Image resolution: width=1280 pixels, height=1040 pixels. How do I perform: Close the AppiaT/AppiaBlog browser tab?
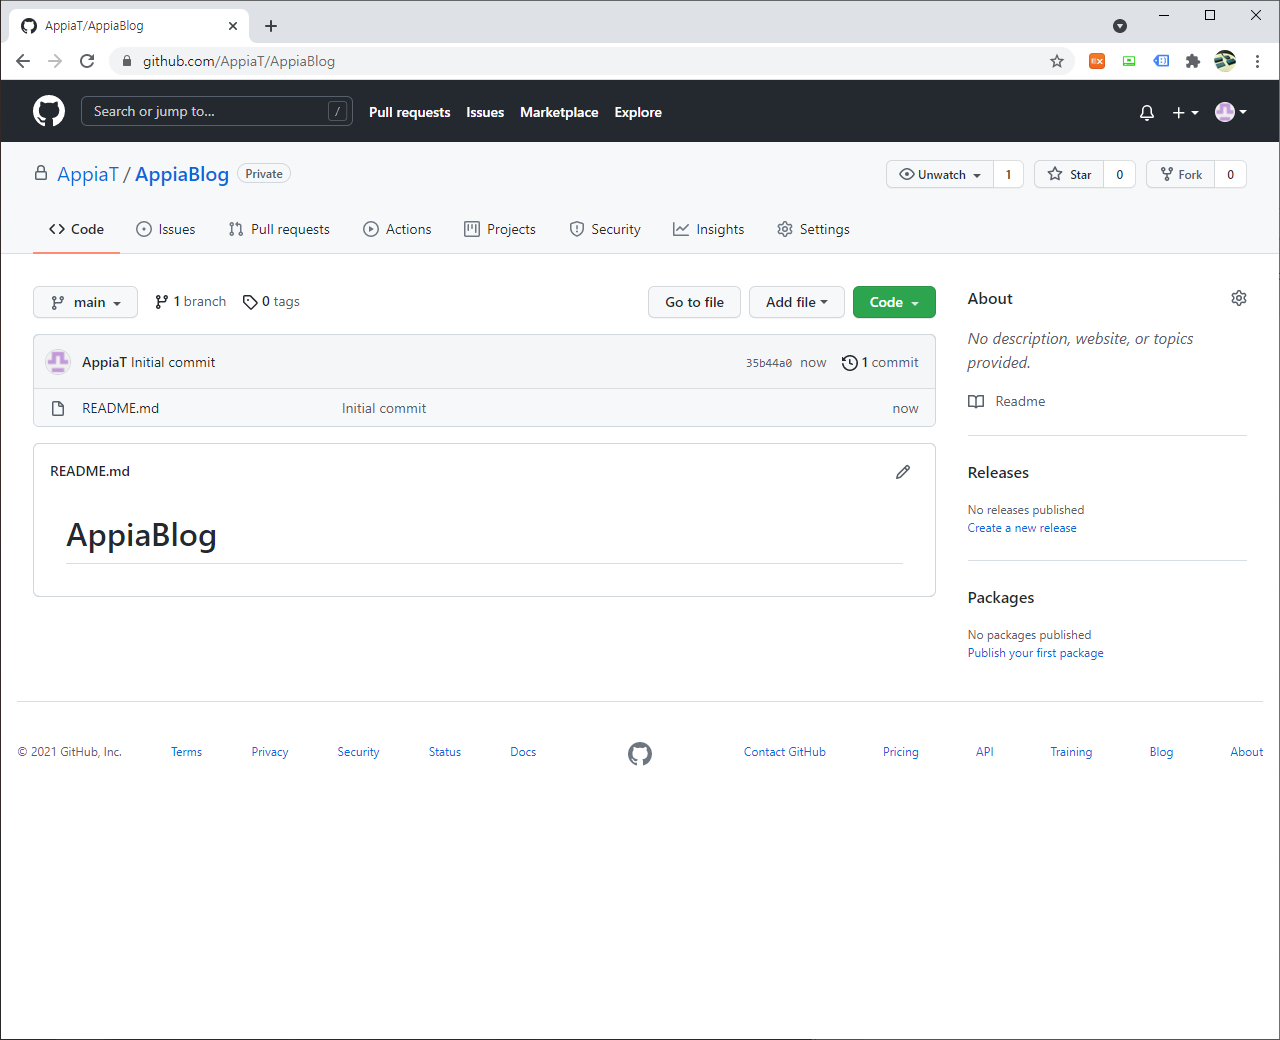pyautogui.click(x=233, y=26)
